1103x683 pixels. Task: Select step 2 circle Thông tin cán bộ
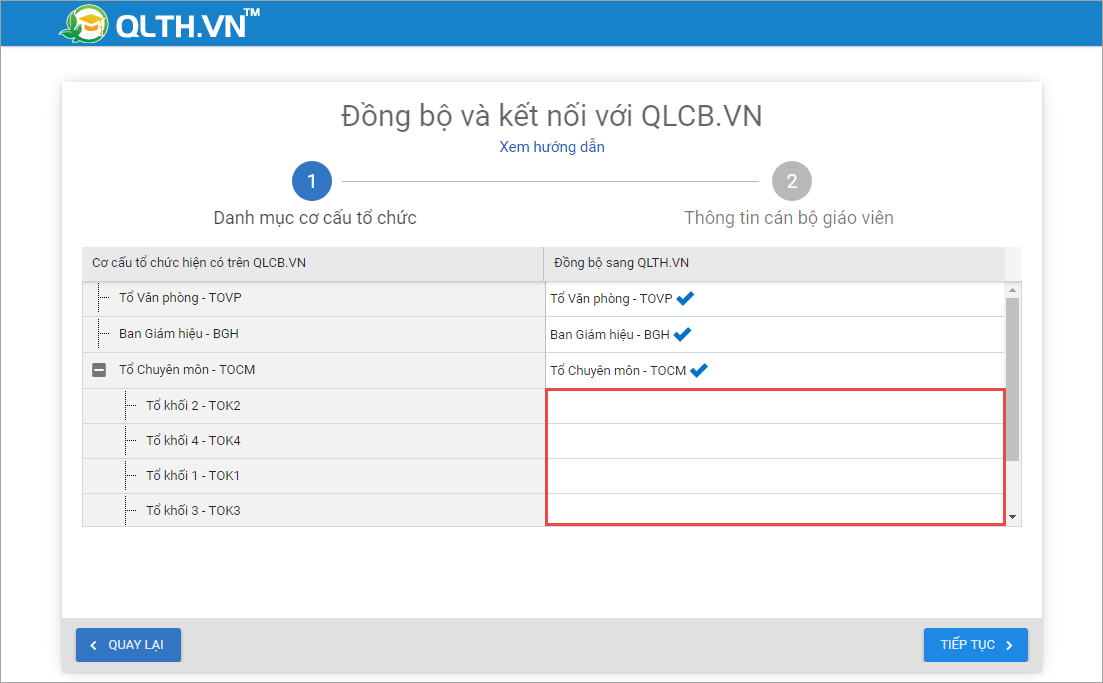pyautogui.click(x=791, y=181)
